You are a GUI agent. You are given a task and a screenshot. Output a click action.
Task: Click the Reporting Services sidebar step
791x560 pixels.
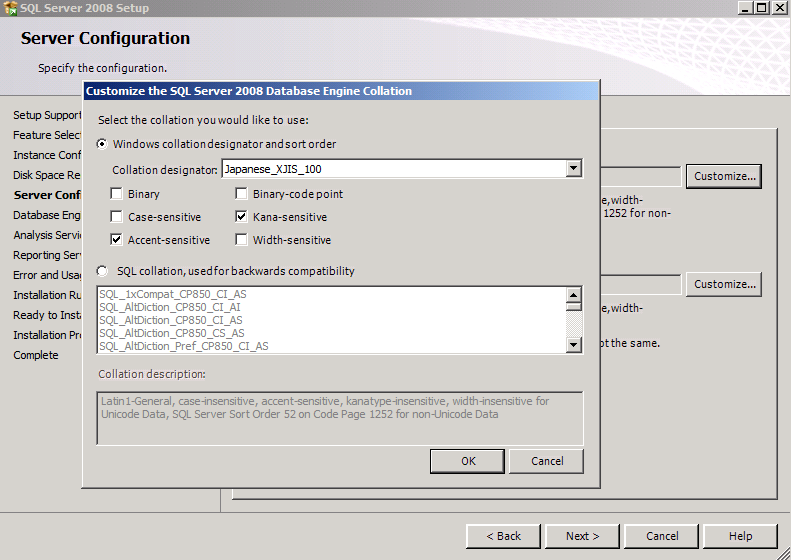pos(47,255)
